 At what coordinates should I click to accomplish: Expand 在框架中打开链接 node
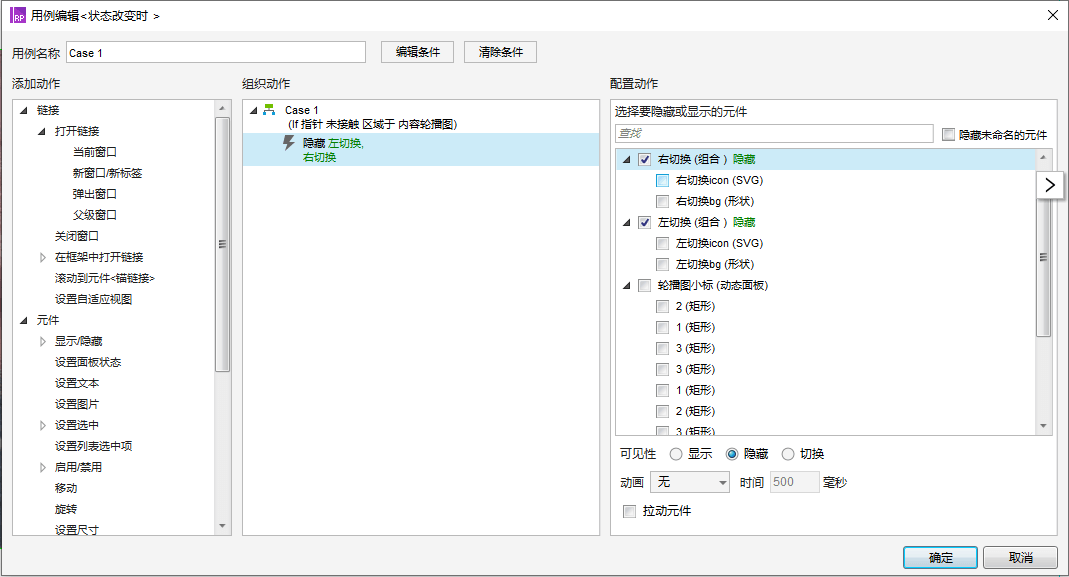[x=42, y=257]
